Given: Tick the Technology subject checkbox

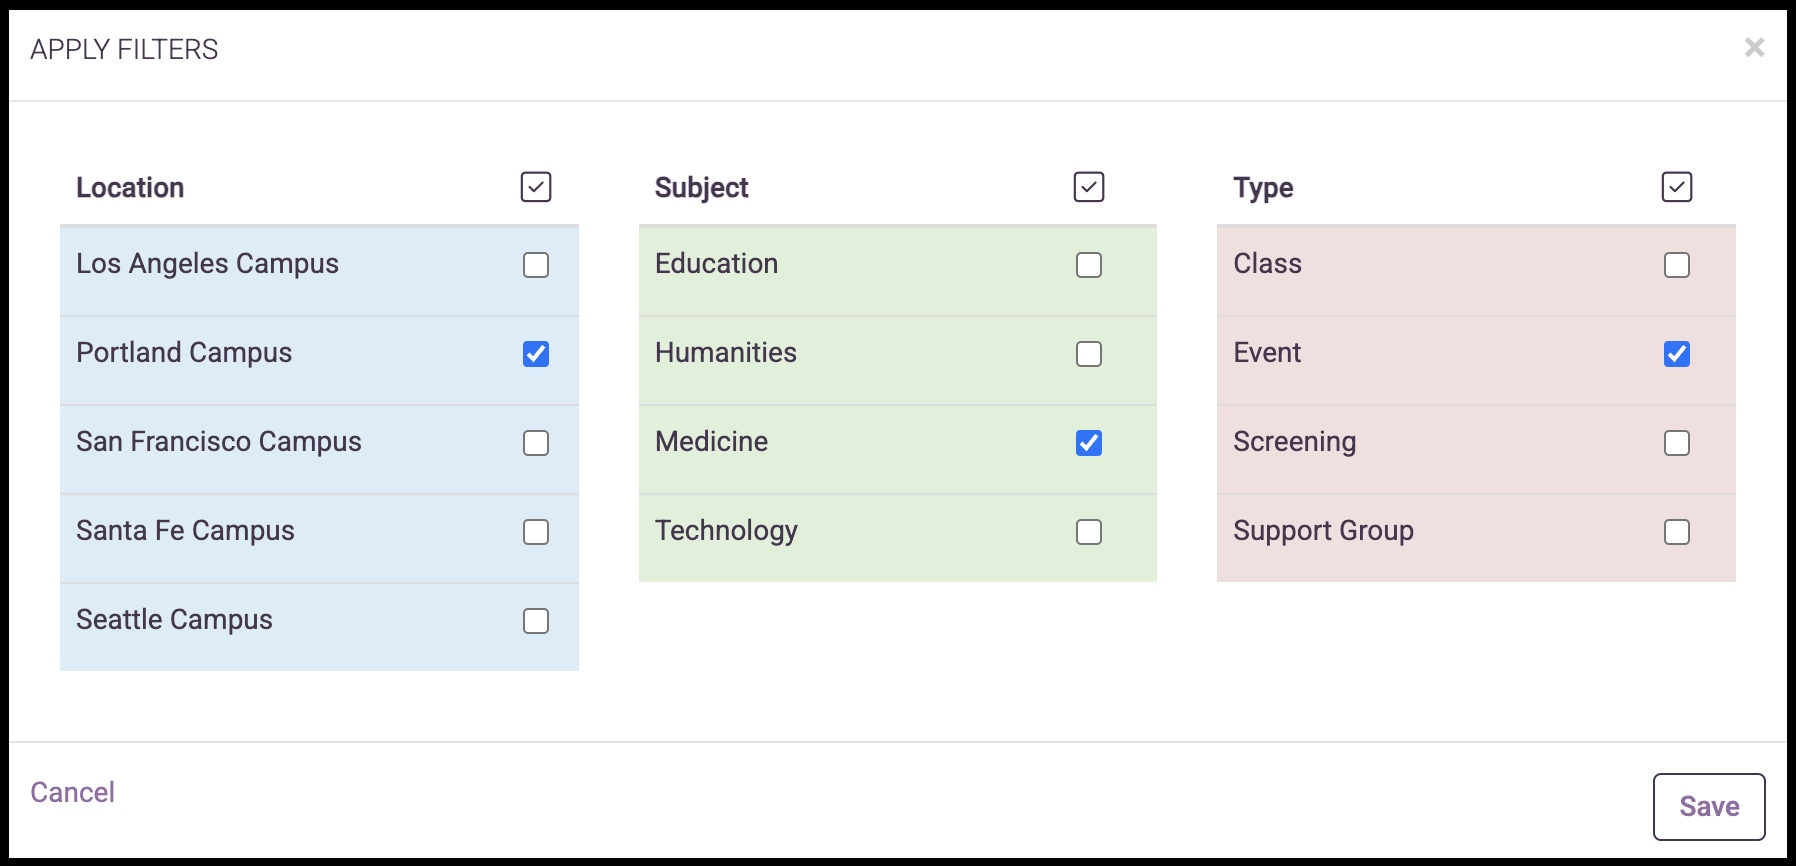Looking at the screenshot, I should point(1089,532).
